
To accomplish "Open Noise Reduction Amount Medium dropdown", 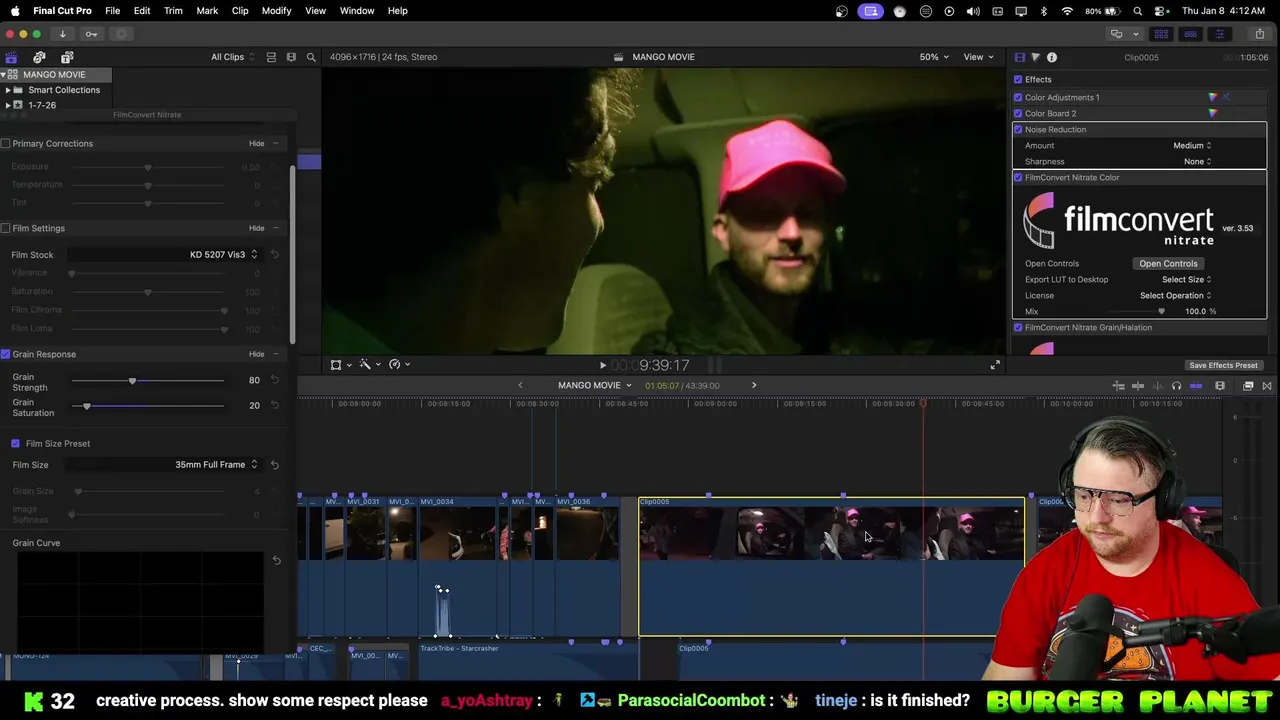I will [x=1192, y=145].
